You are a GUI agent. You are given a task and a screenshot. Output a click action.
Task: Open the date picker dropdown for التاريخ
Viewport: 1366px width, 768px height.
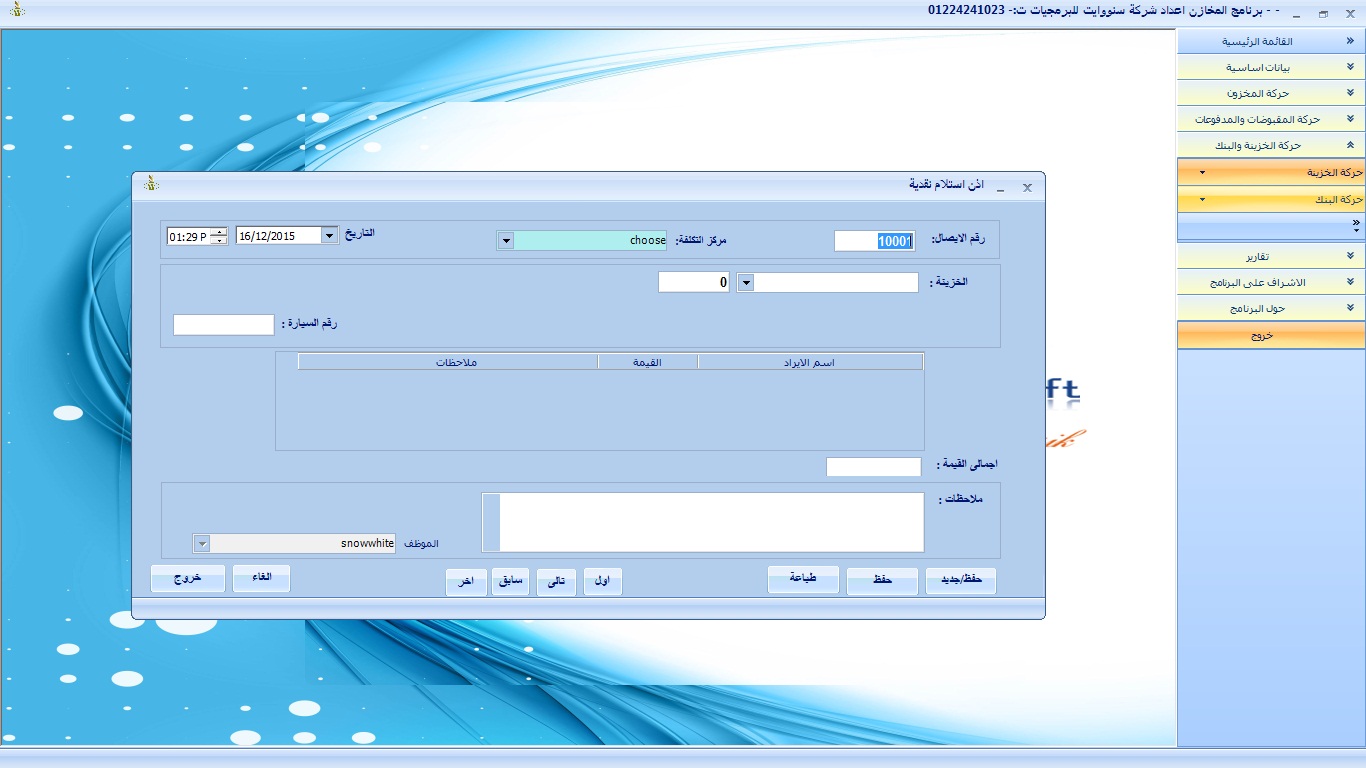click(x=329, y=236)
